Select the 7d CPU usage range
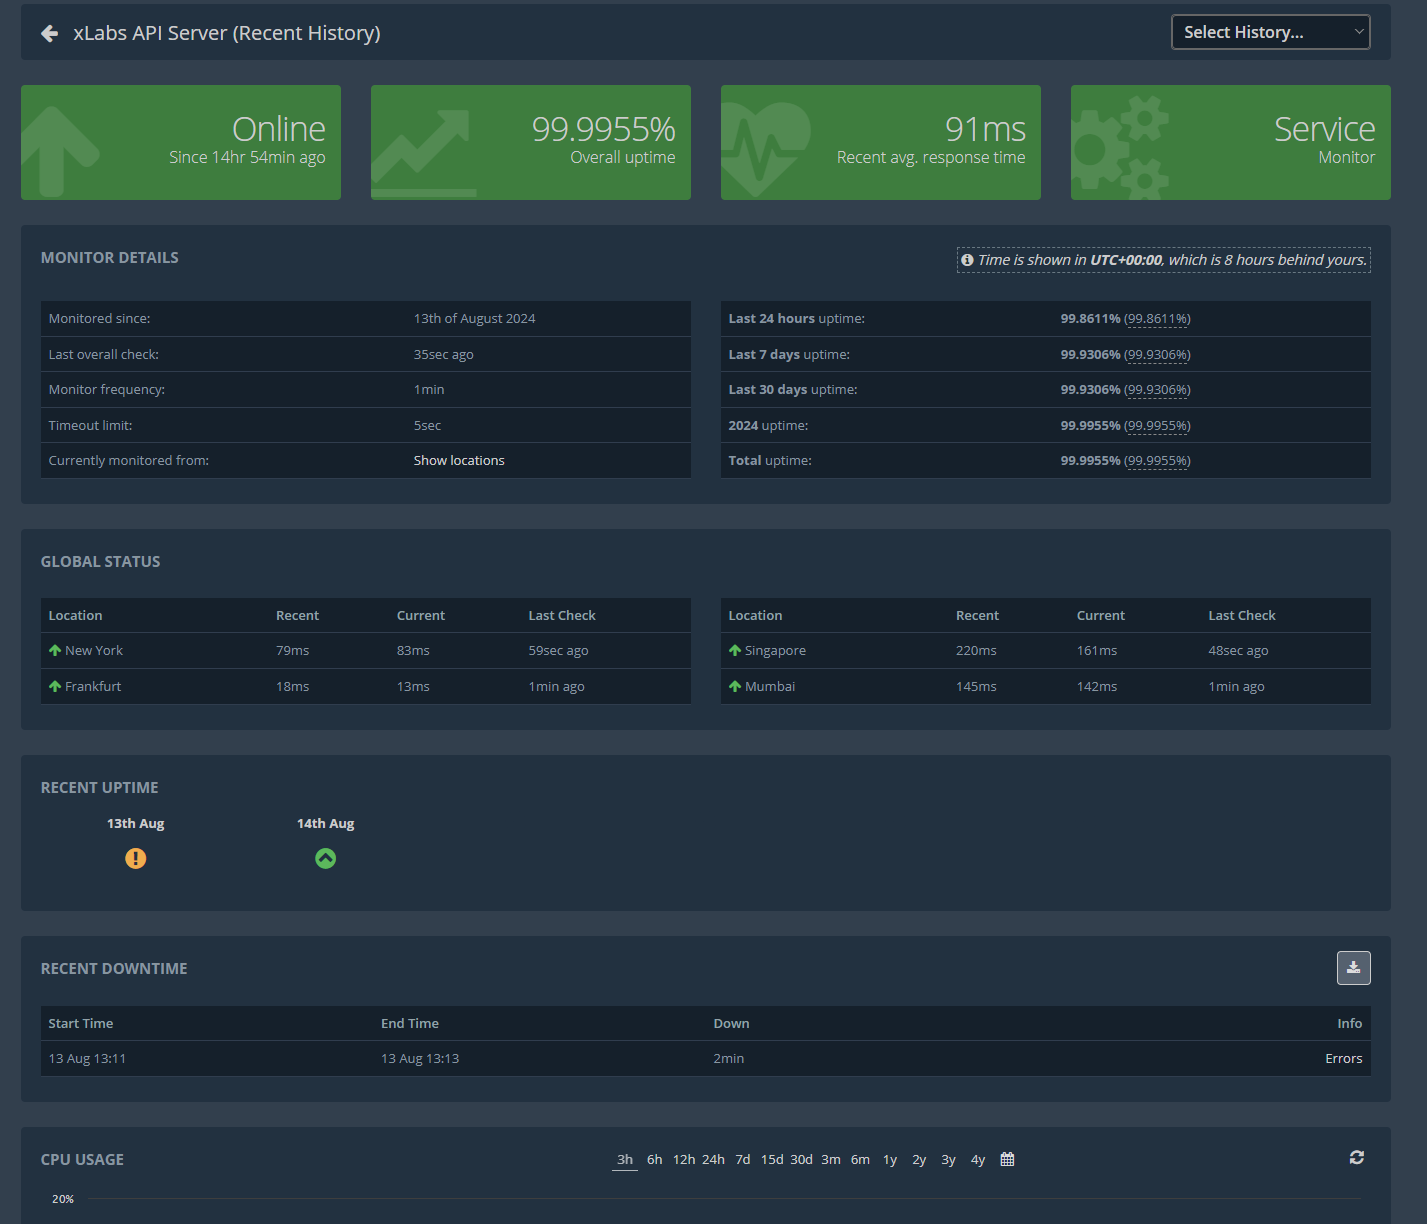Screen dimensions: 1427x1224 pyautogui.click(x=743, y=1160)
